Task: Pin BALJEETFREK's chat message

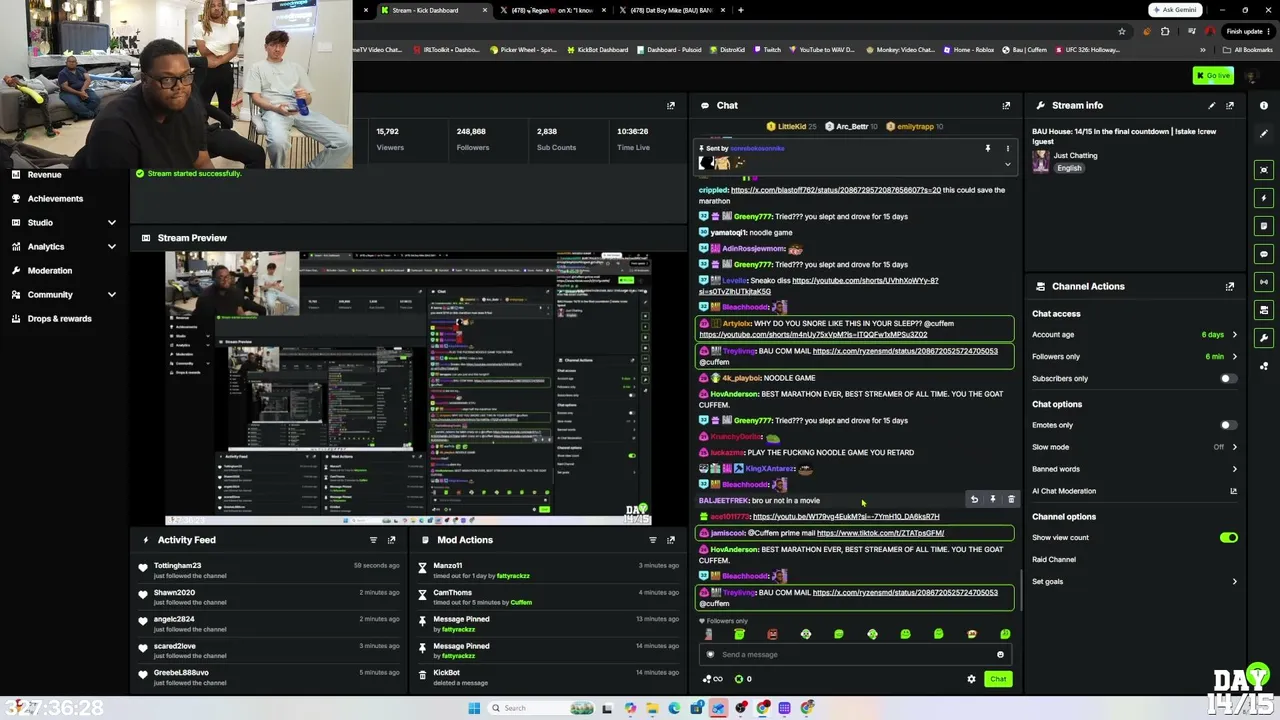Action: (x=993, y=499)
